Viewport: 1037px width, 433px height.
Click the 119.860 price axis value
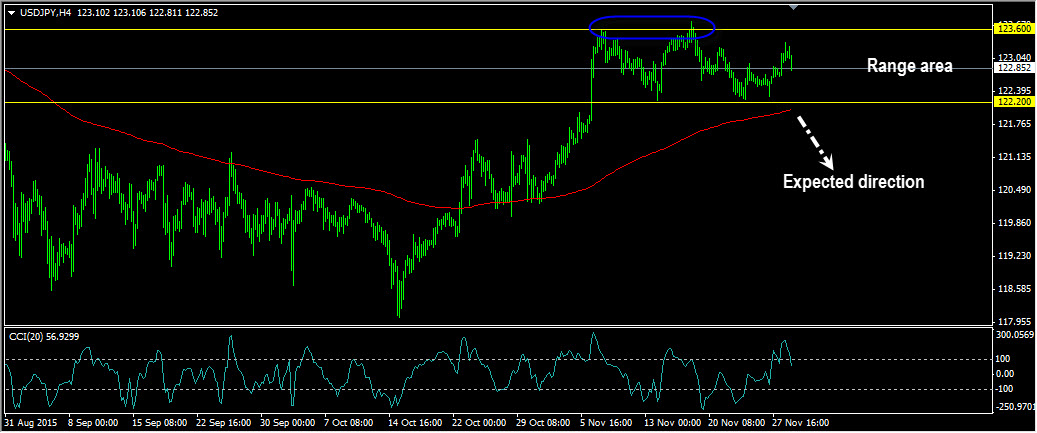[1015, 223]
